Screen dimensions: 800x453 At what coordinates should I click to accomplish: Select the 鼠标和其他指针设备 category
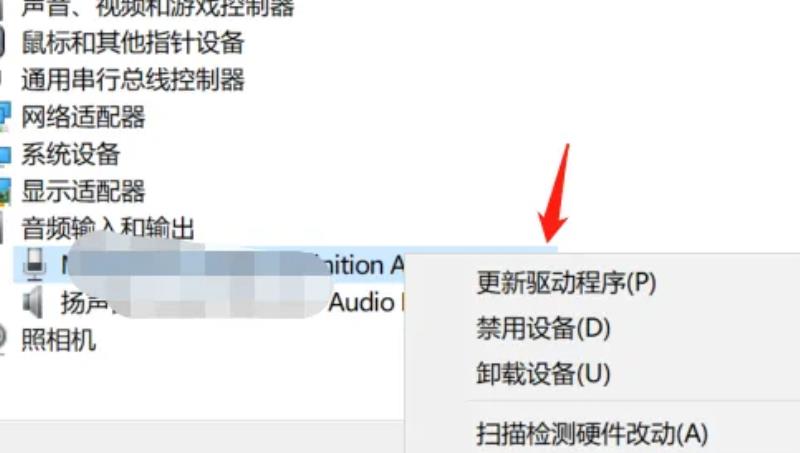pyautogui.click(x=133, y=42)
